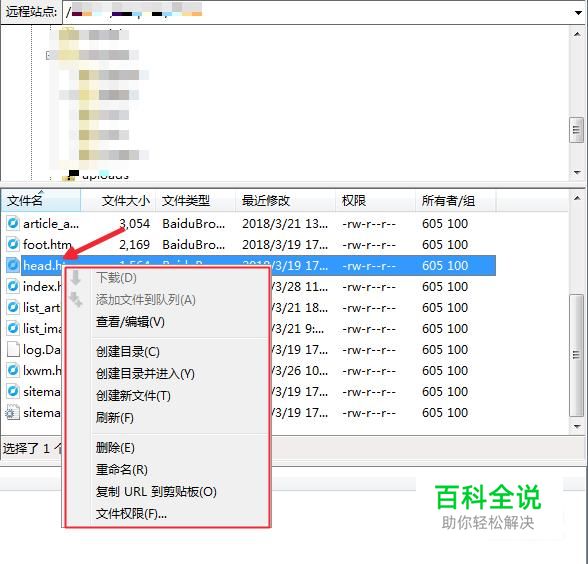588x564 pixels.
Task: Click file list scroll down arrow
Action: [x=577, y=426]
